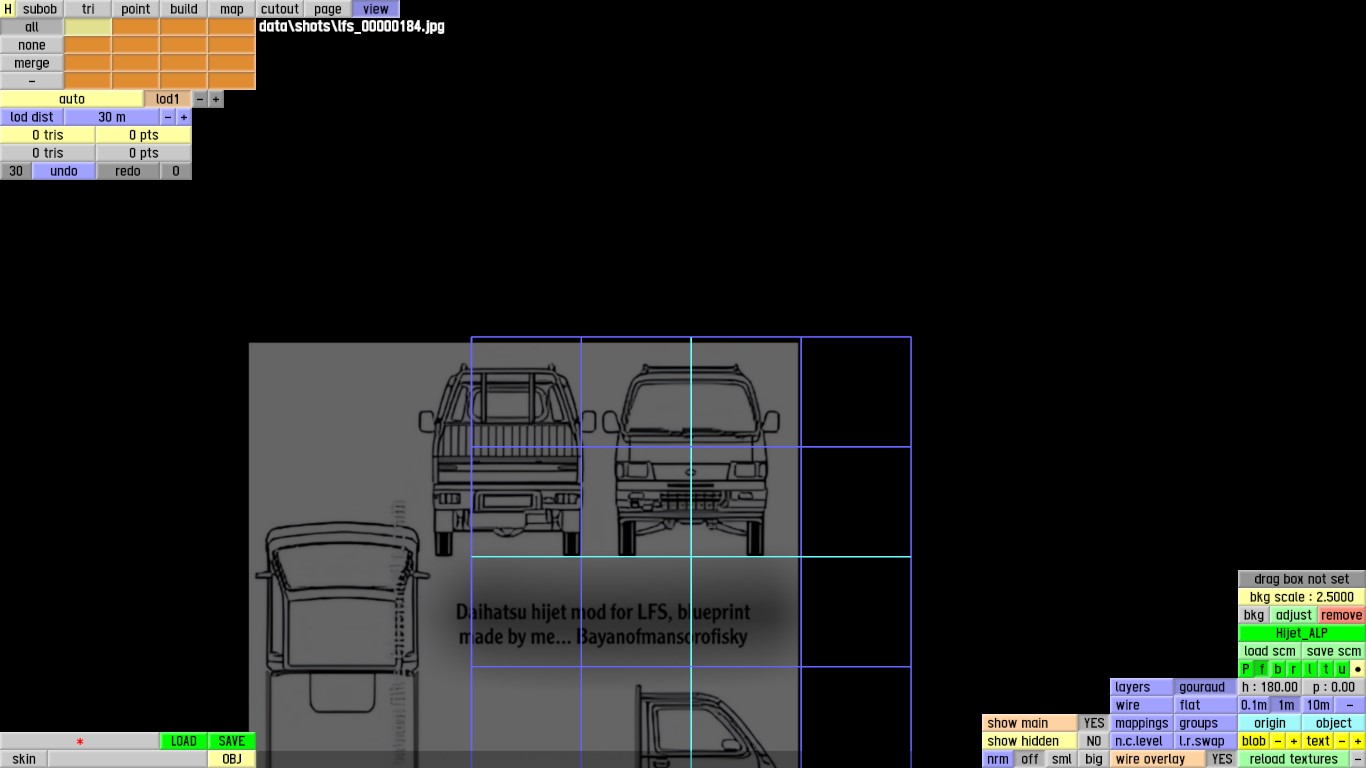Redo the last undone edit
The width and height of the screenshot is (1366, 768).
pyautogui.click(x=128, y=171)
